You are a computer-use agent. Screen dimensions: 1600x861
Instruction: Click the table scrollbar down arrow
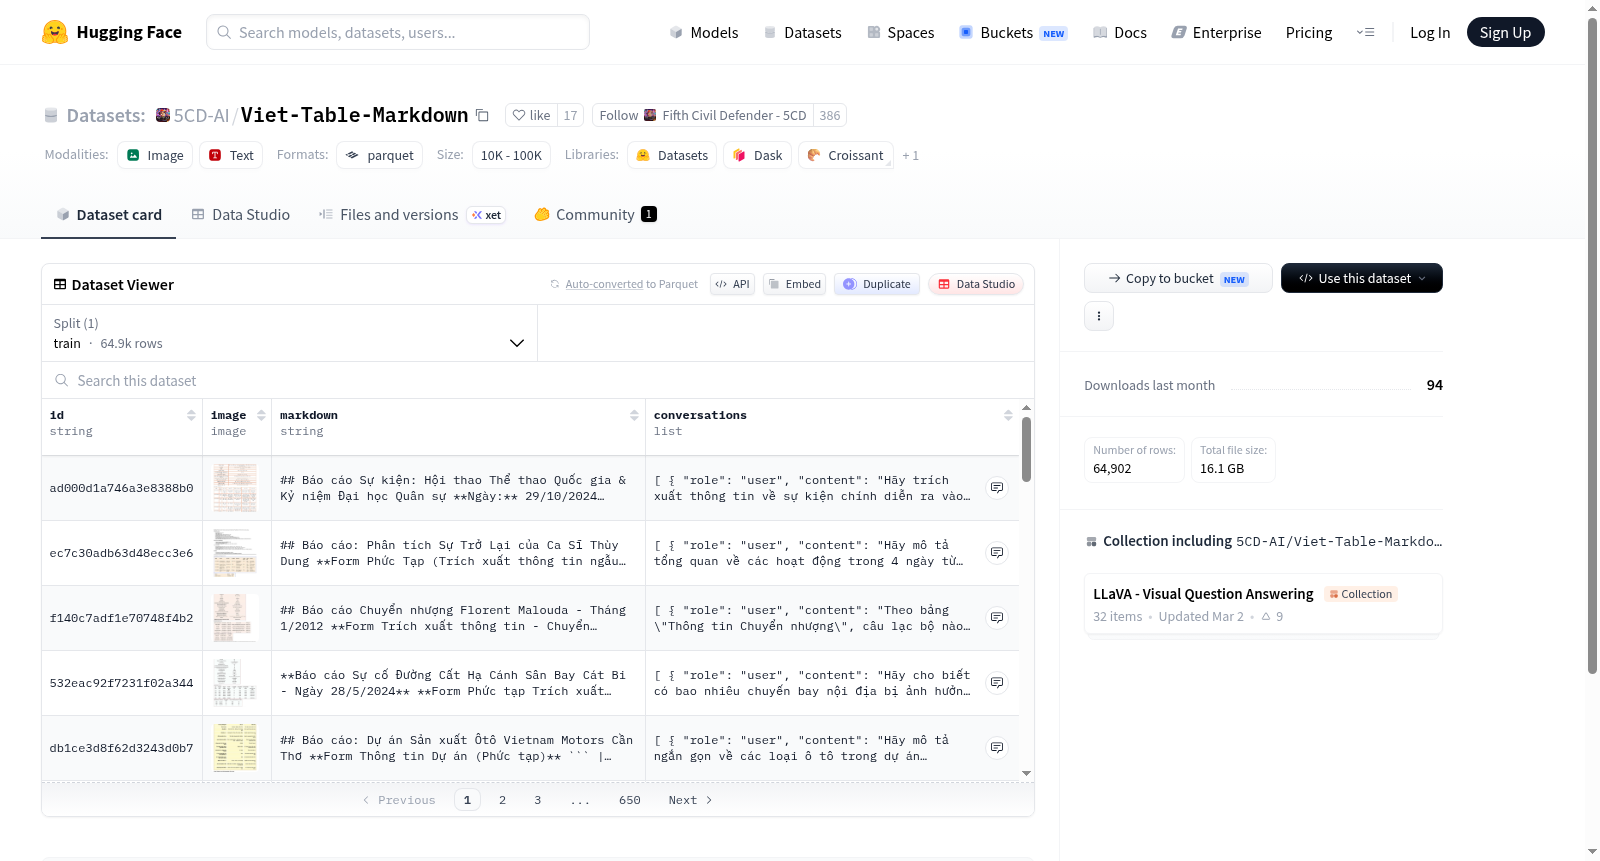point(1026,773)
